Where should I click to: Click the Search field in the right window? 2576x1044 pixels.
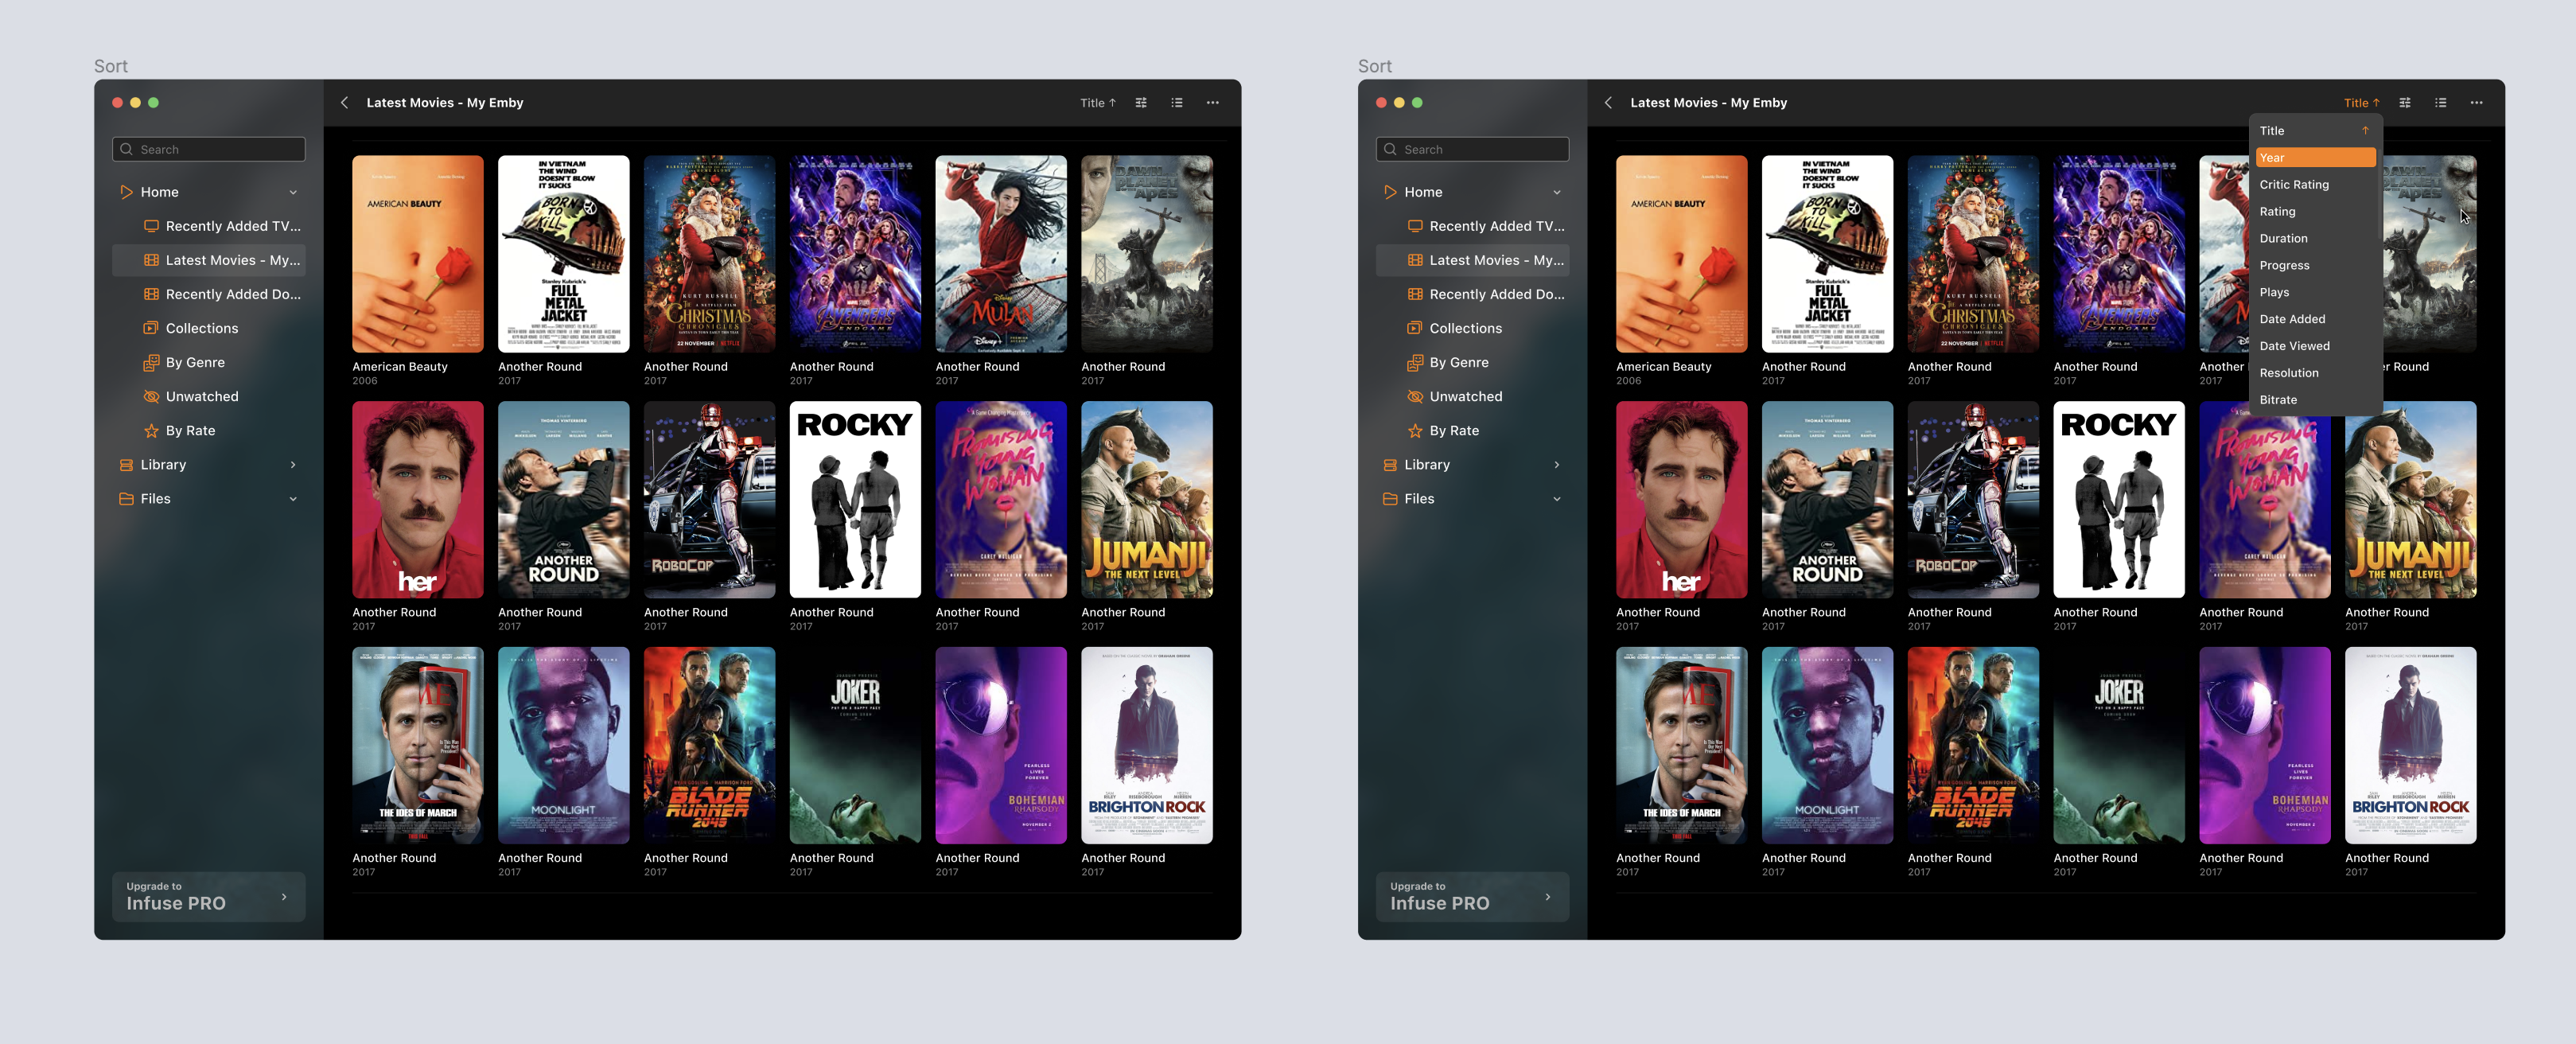(1472, 150)
